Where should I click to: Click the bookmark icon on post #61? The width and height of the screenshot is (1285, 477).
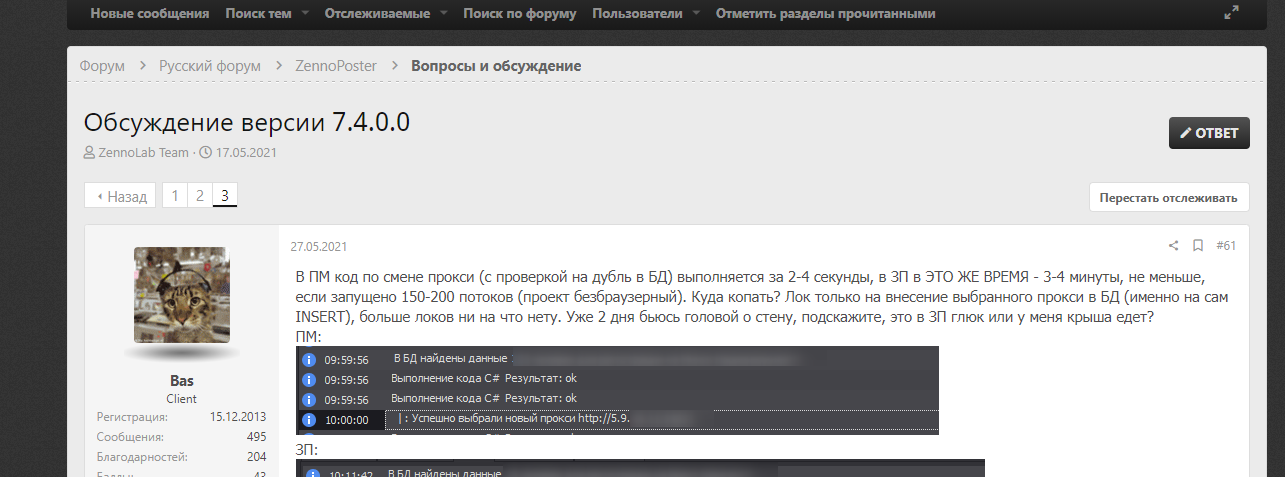[x=1198, y=245]
